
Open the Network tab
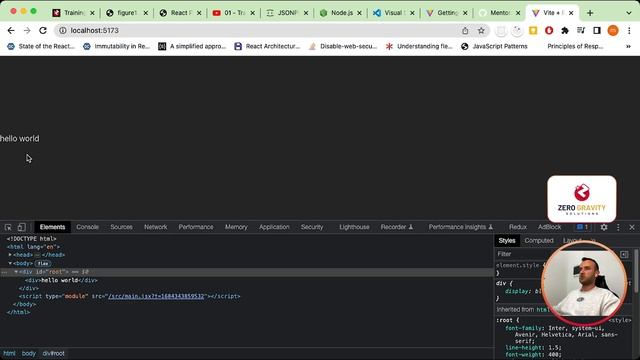click(156, 227)
